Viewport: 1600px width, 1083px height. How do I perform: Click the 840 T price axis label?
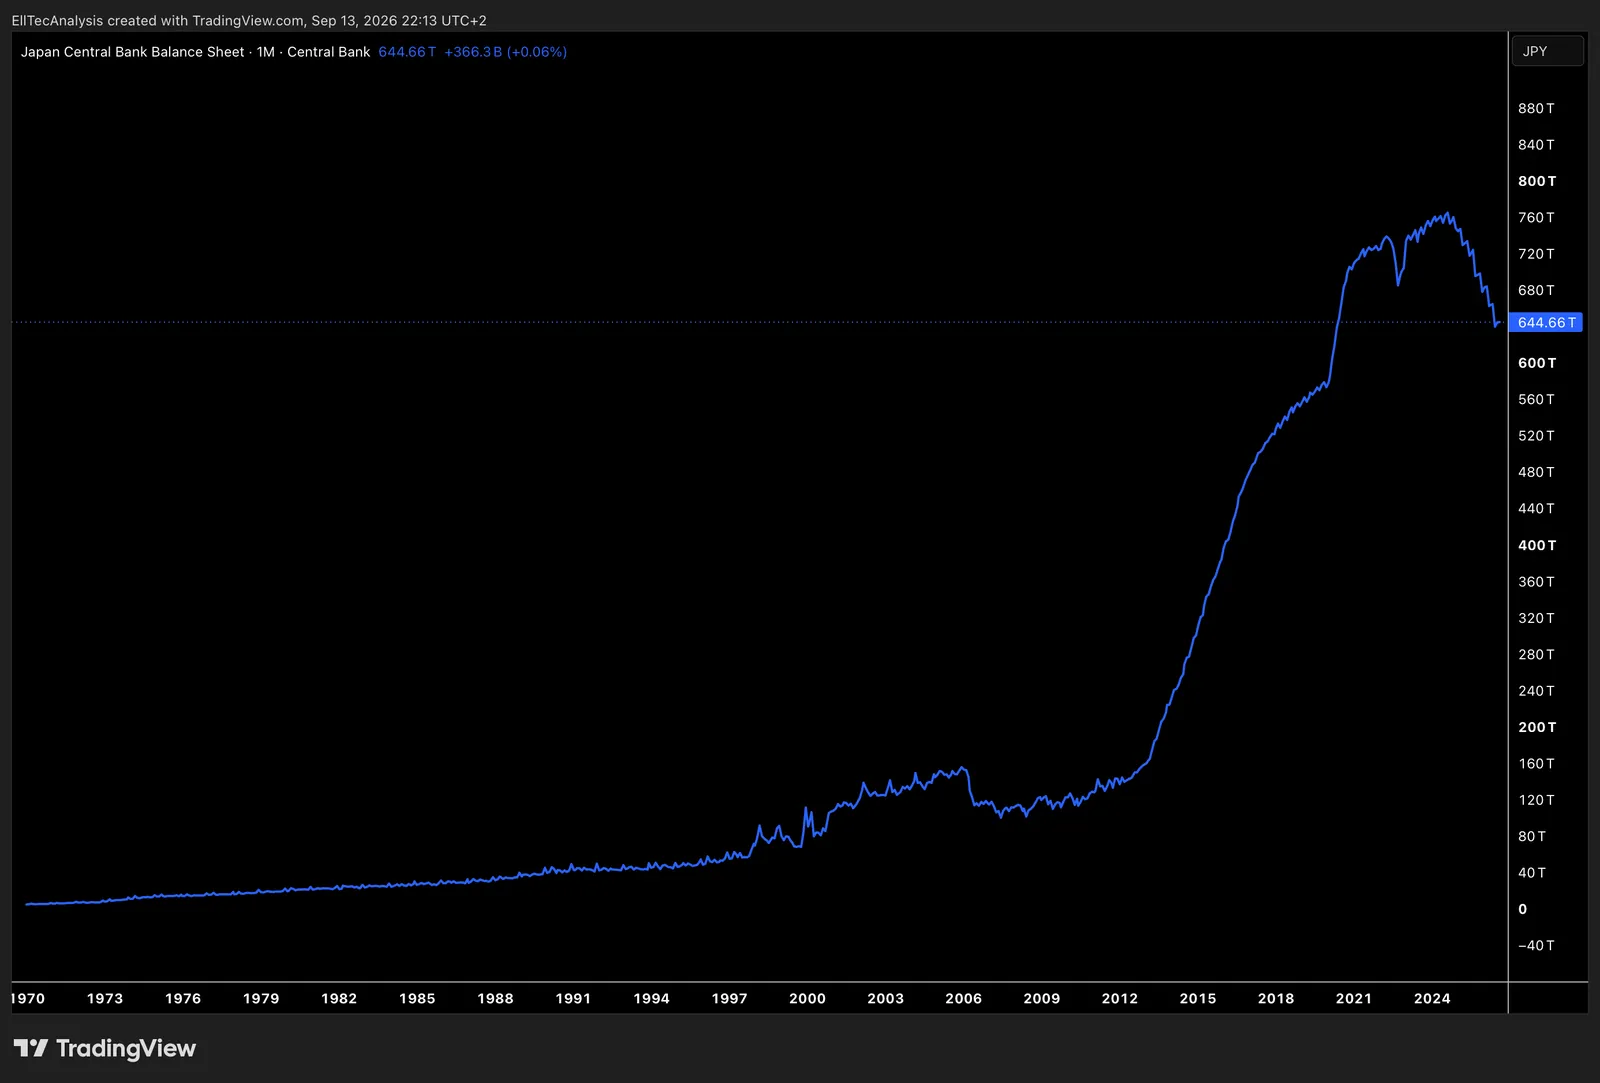tap(1536, 145)
